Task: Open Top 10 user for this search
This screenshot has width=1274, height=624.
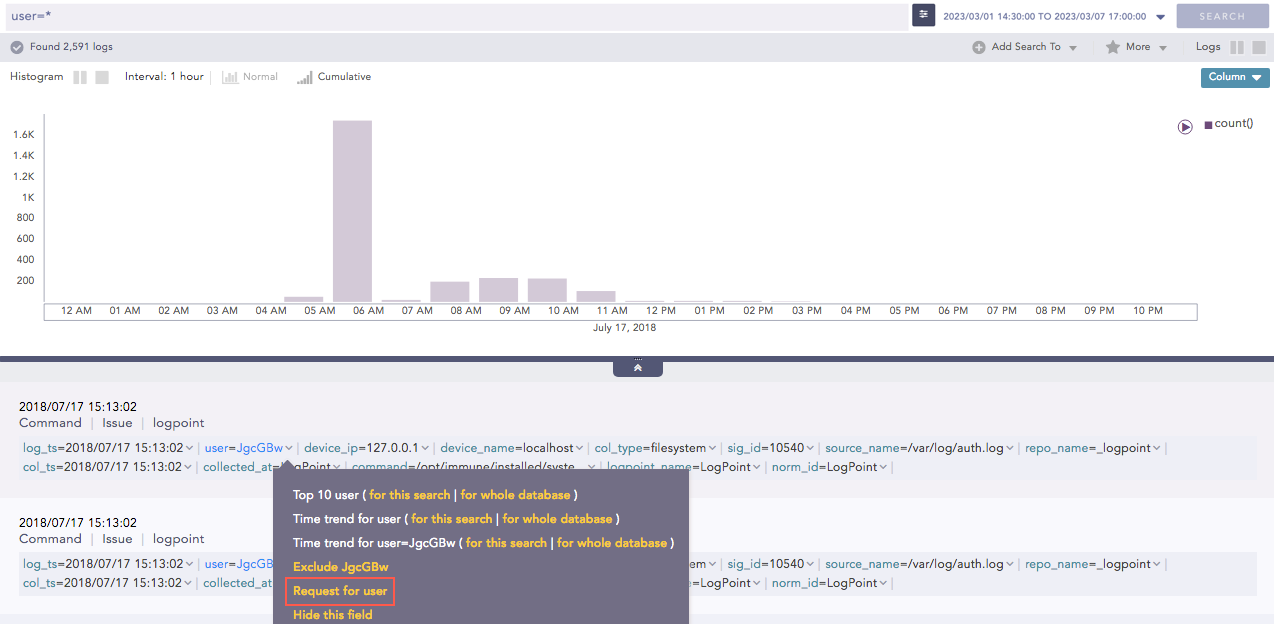Action: coord(409,494)
